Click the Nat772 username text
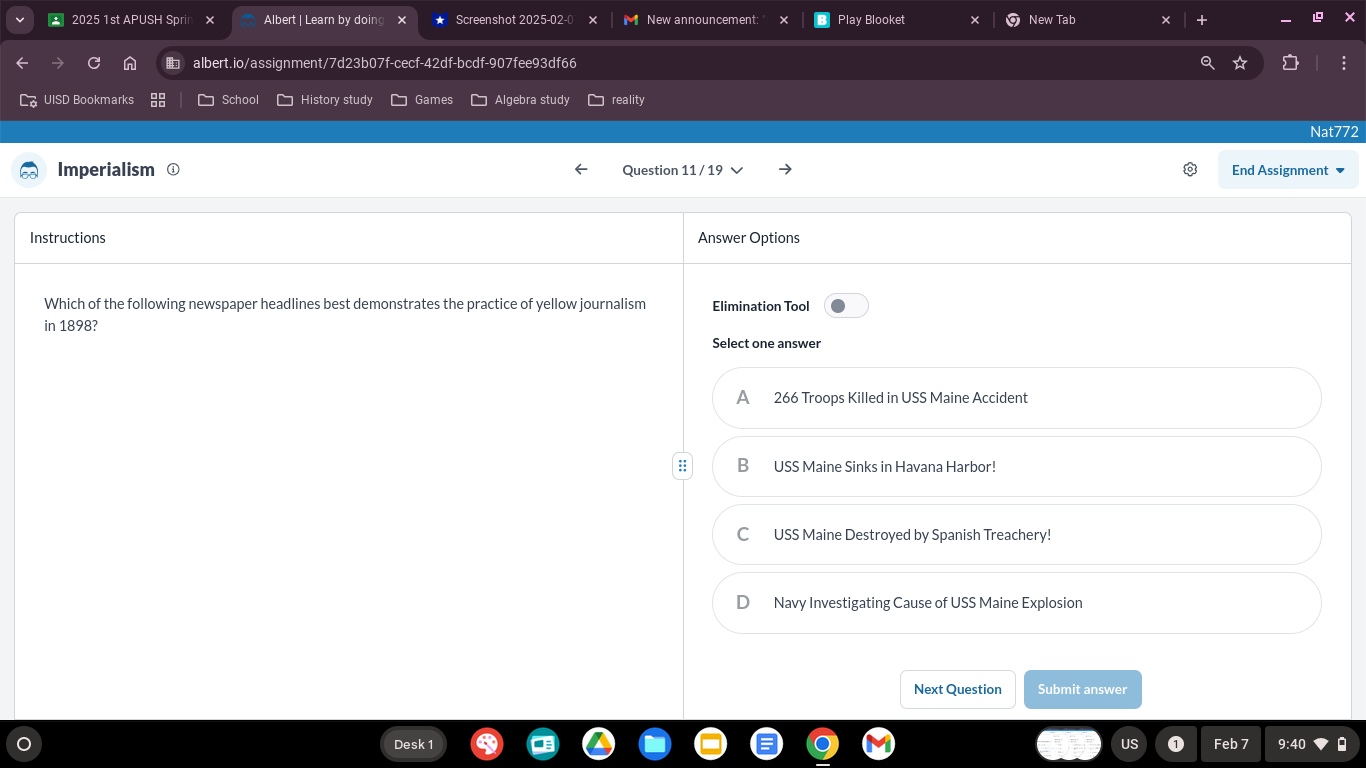Screen dimensions: 1366x768 [1334, 132]
